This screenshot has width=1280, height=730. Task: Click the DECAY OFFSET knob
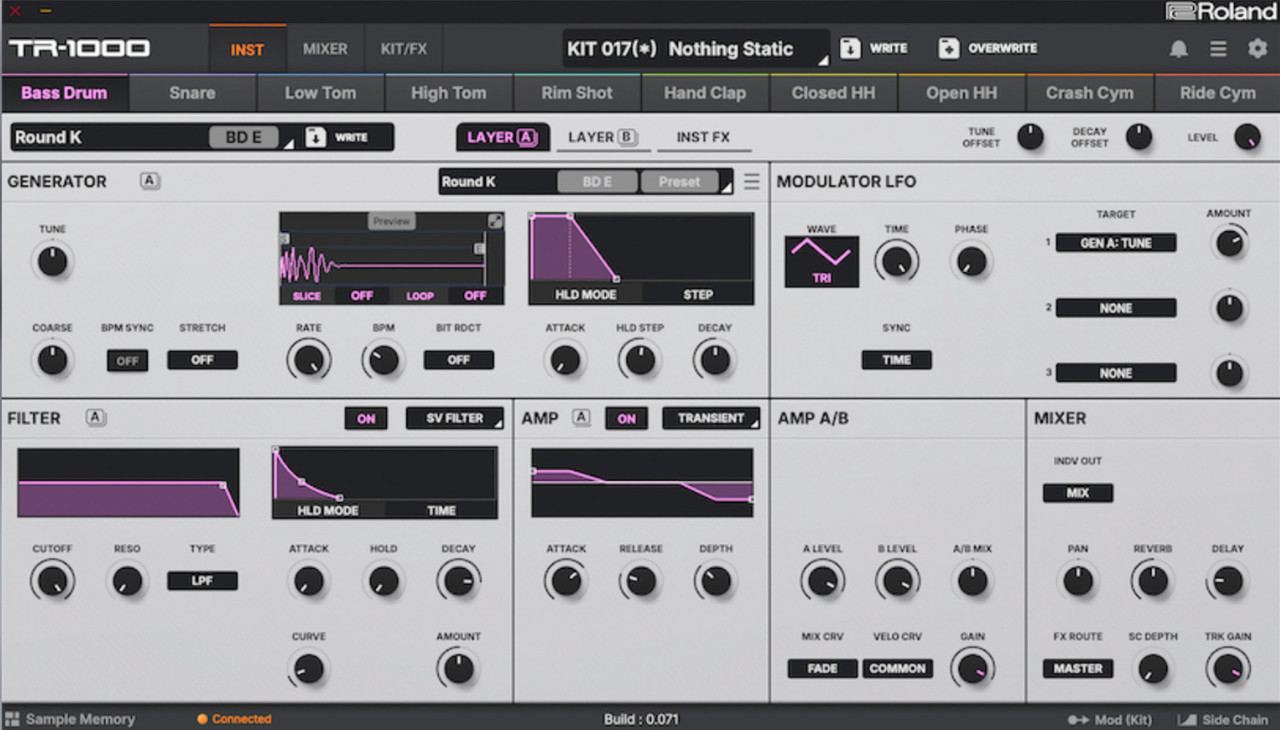tap(1139, 137)
